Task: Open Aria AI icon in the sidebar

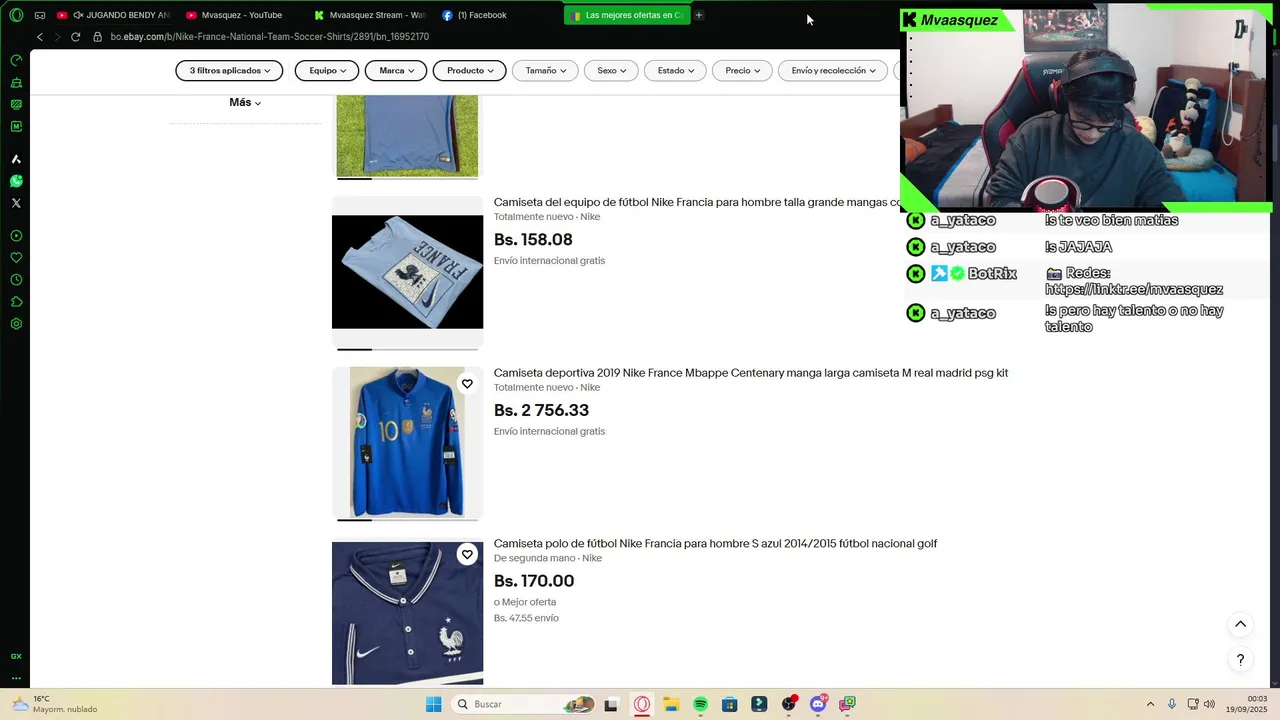Action: coord(16,159)
